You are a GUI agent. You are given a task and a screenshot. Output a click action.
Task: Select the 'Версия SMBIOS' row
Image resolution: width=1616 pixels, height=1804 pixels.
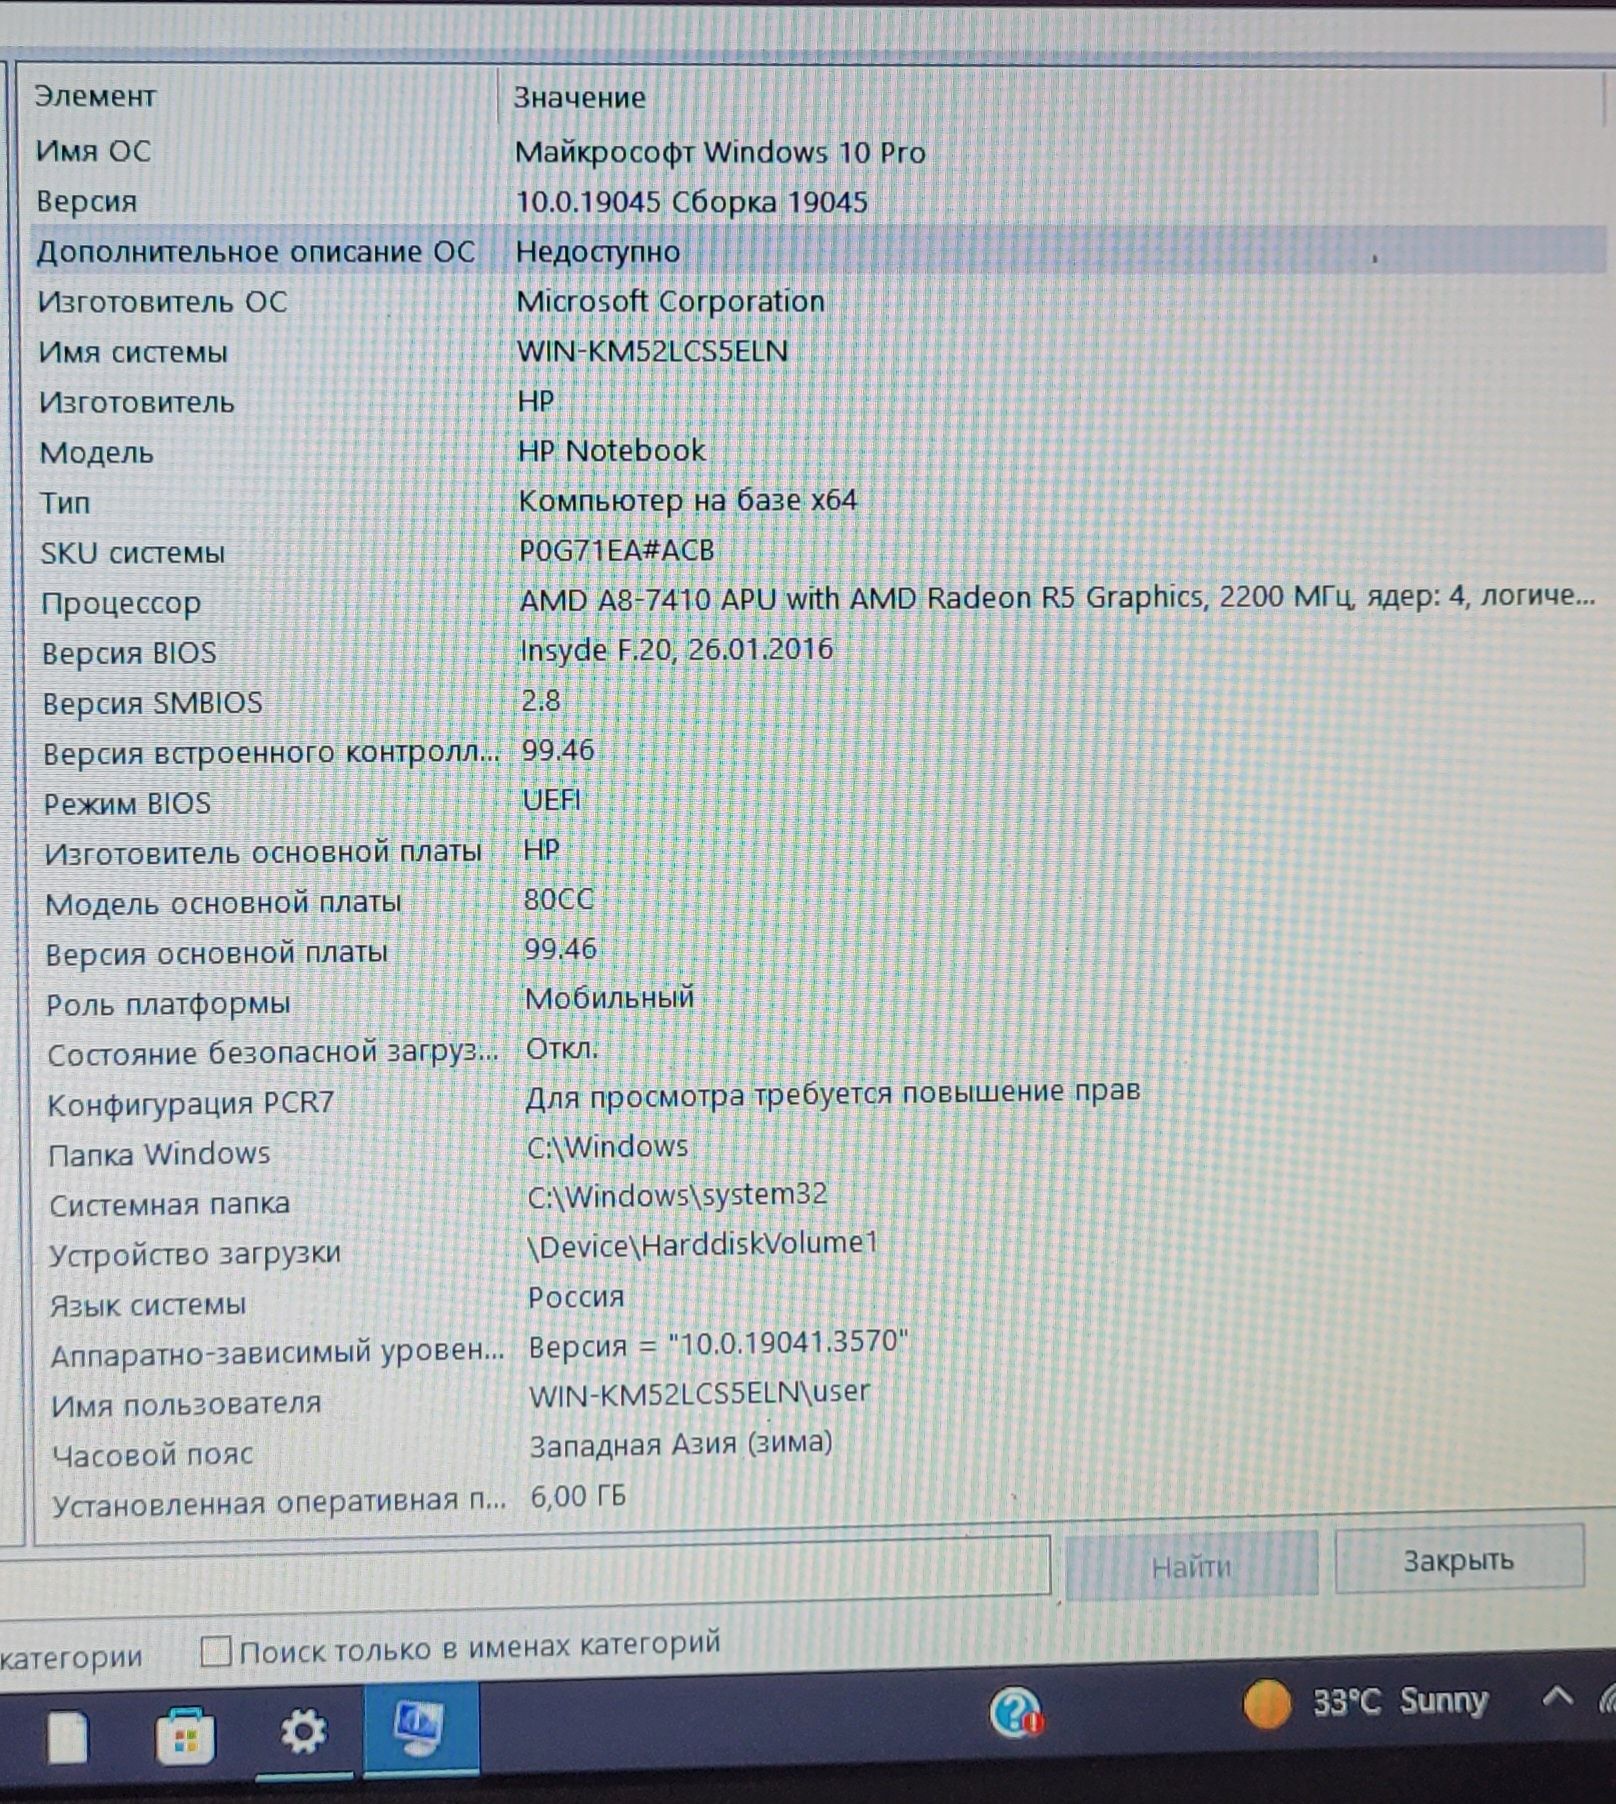pyautogui.click(x=818, y=701)
